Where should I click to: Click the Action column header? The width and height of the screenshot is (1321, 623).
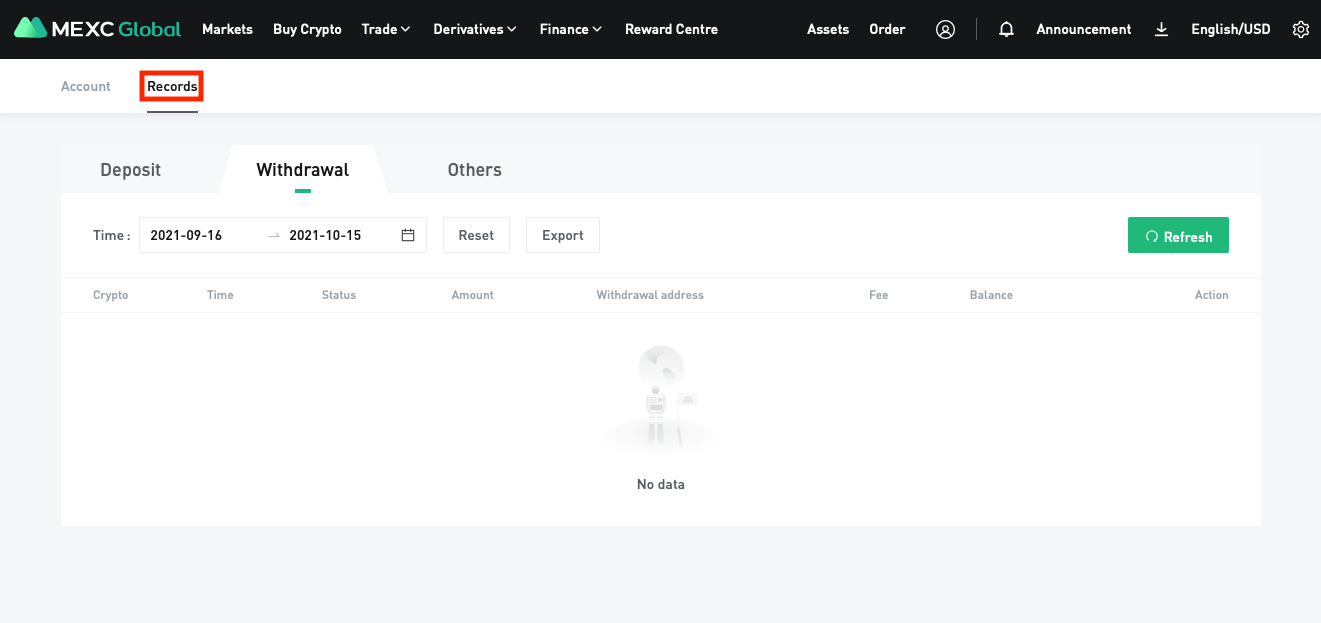coord(1211,295)
